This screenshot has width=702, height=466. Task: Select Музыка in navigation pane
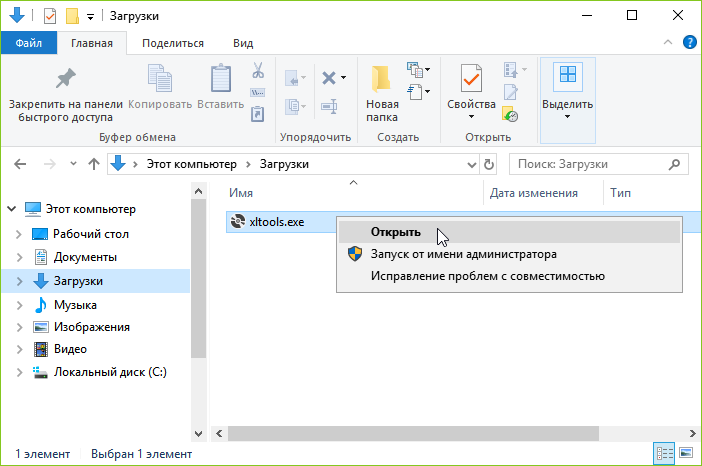[75, 305]
